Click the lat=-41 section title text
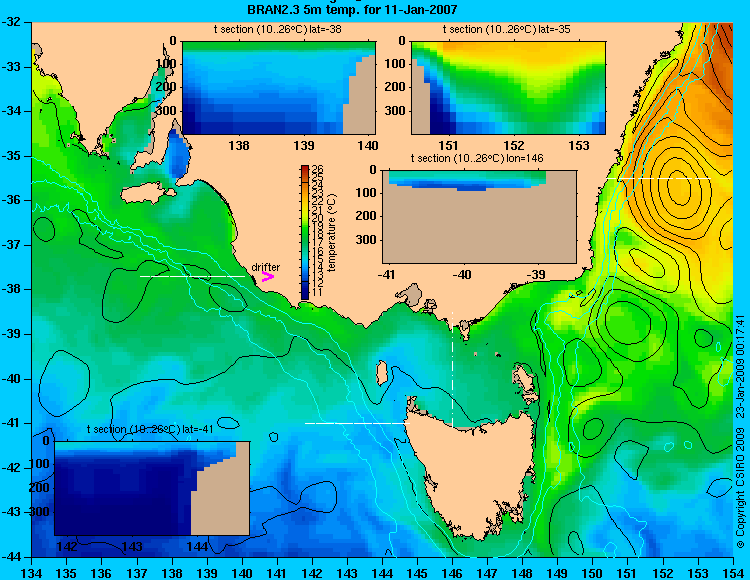This screenshot has height=580, width=750. point(150,429)
